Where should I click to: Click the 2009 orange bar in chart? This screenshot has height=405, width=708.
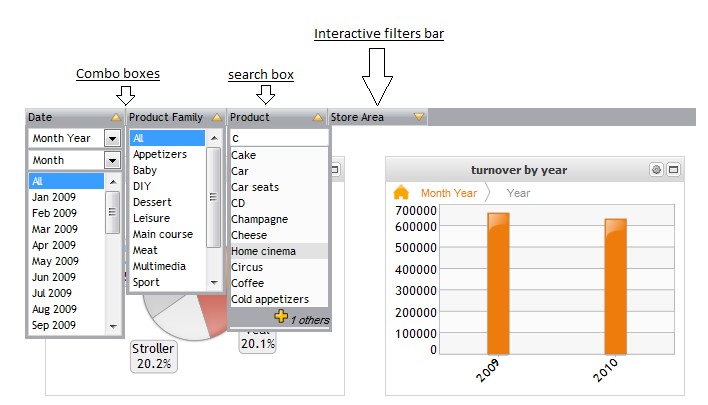[x=498, y=283]
